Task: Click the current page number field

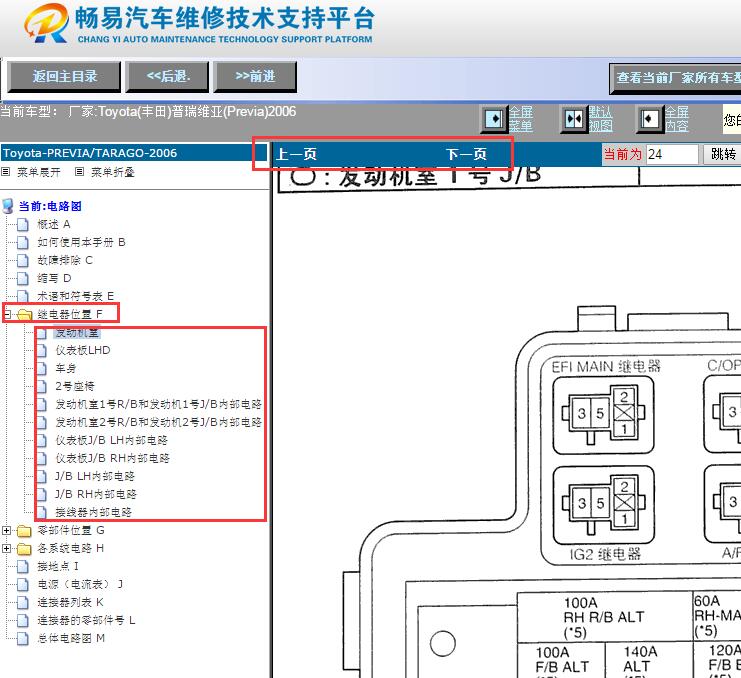Action: tap(672, 154)
